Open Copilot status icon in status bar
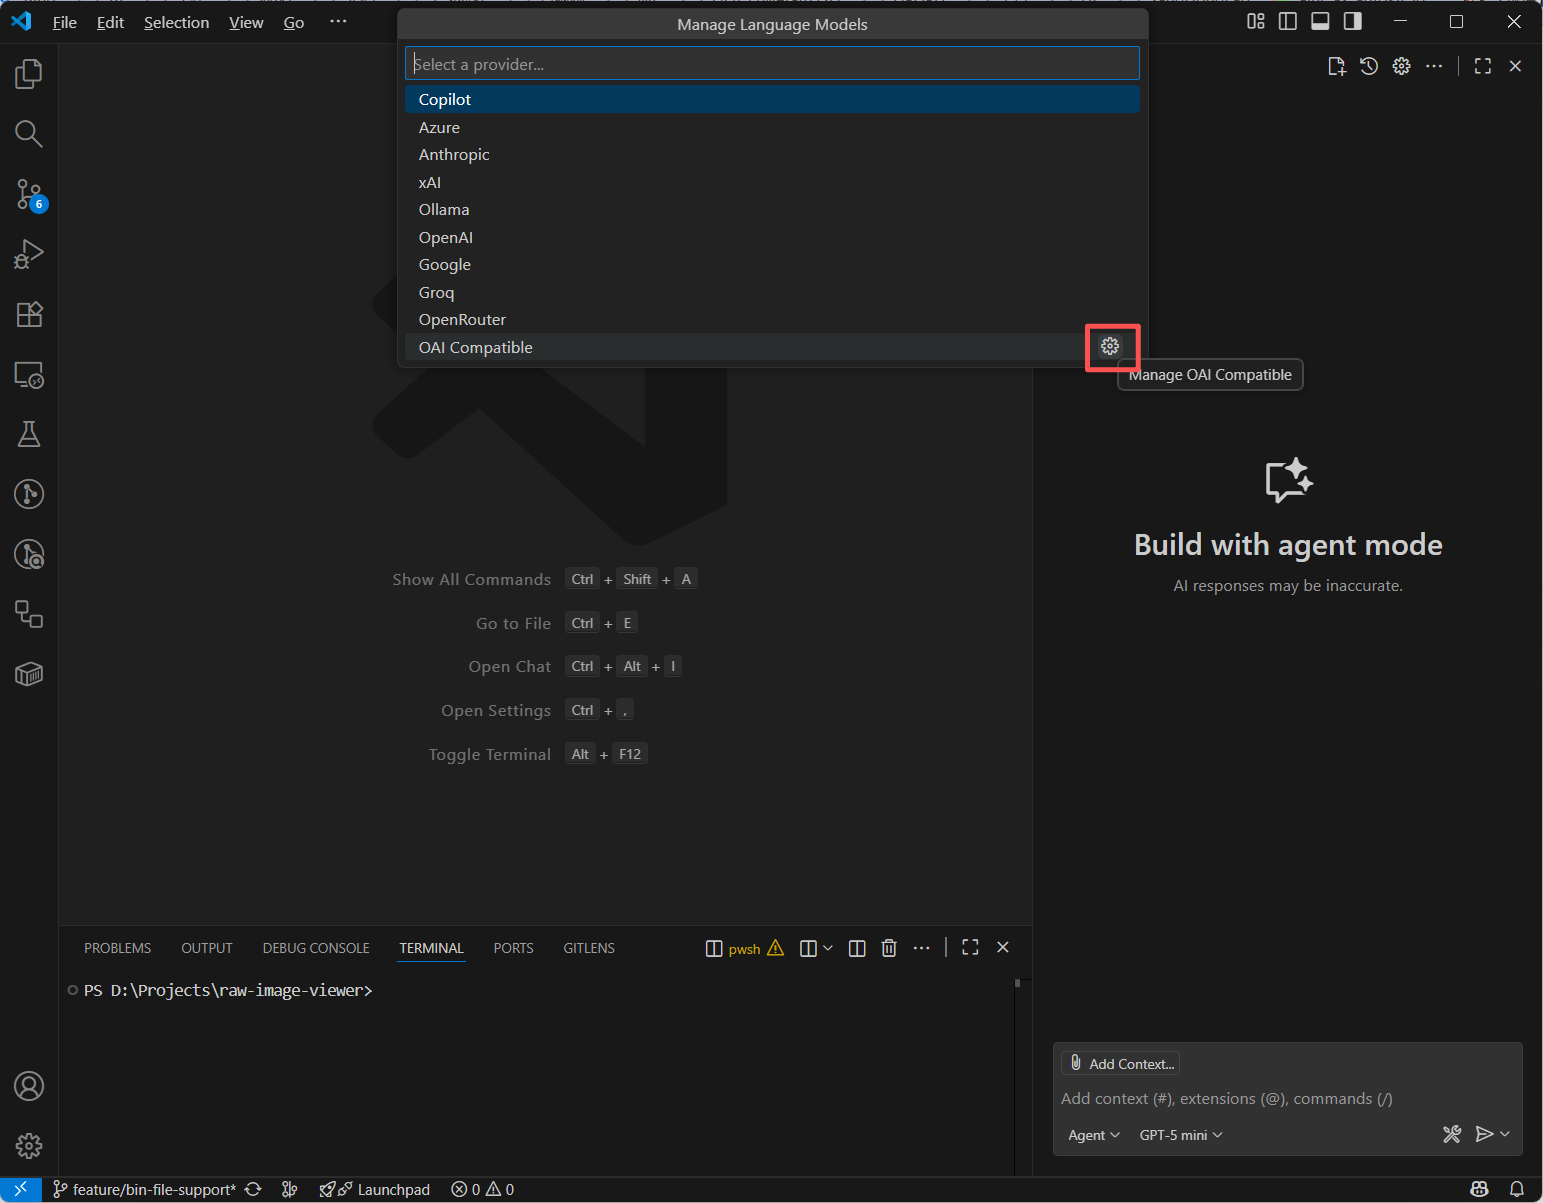The width and height of the screenshot is (1543, 1203). (1480, 1189)
